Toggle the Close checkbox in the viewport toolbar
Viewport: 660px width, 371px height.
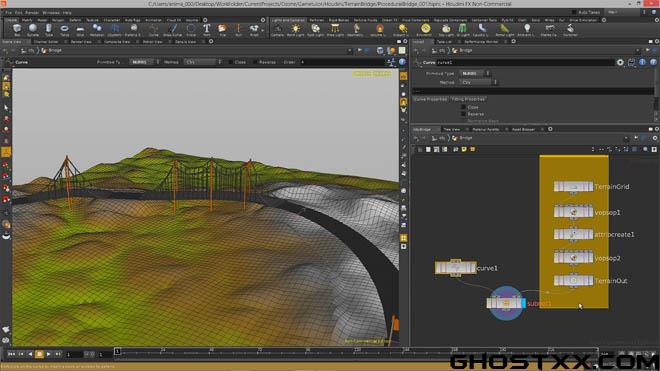(x=230, y=62)
